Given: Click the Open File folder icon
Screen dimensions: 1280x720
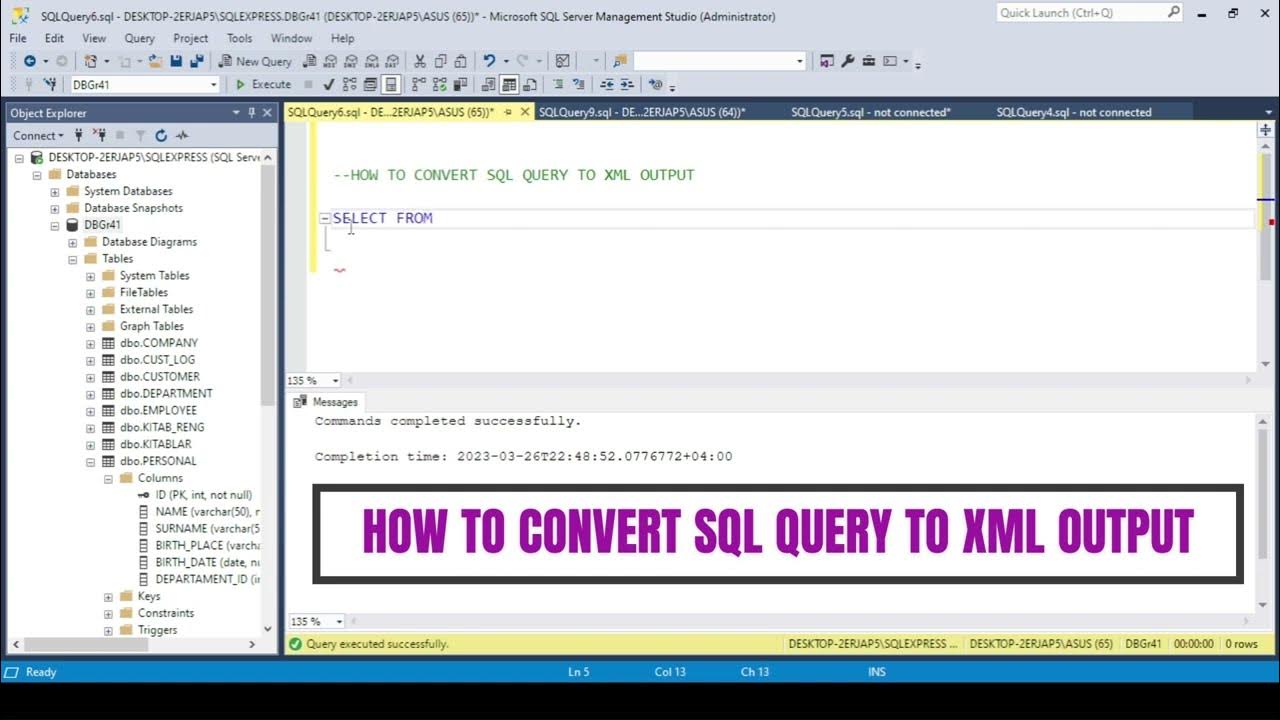Looking at the screenshot, I should pyautogui.click(x=156, y=61).
